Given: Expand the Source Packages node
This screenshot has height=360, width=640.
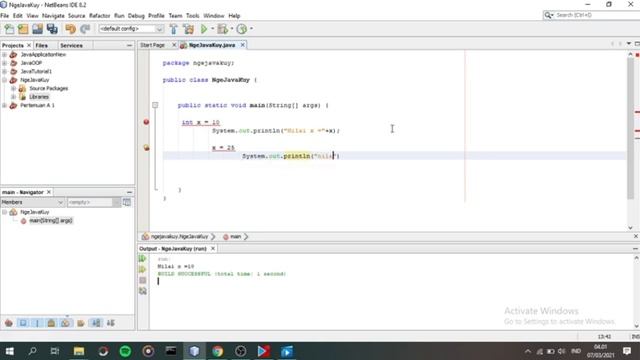Looking at the screenshot, I should 13,88.
